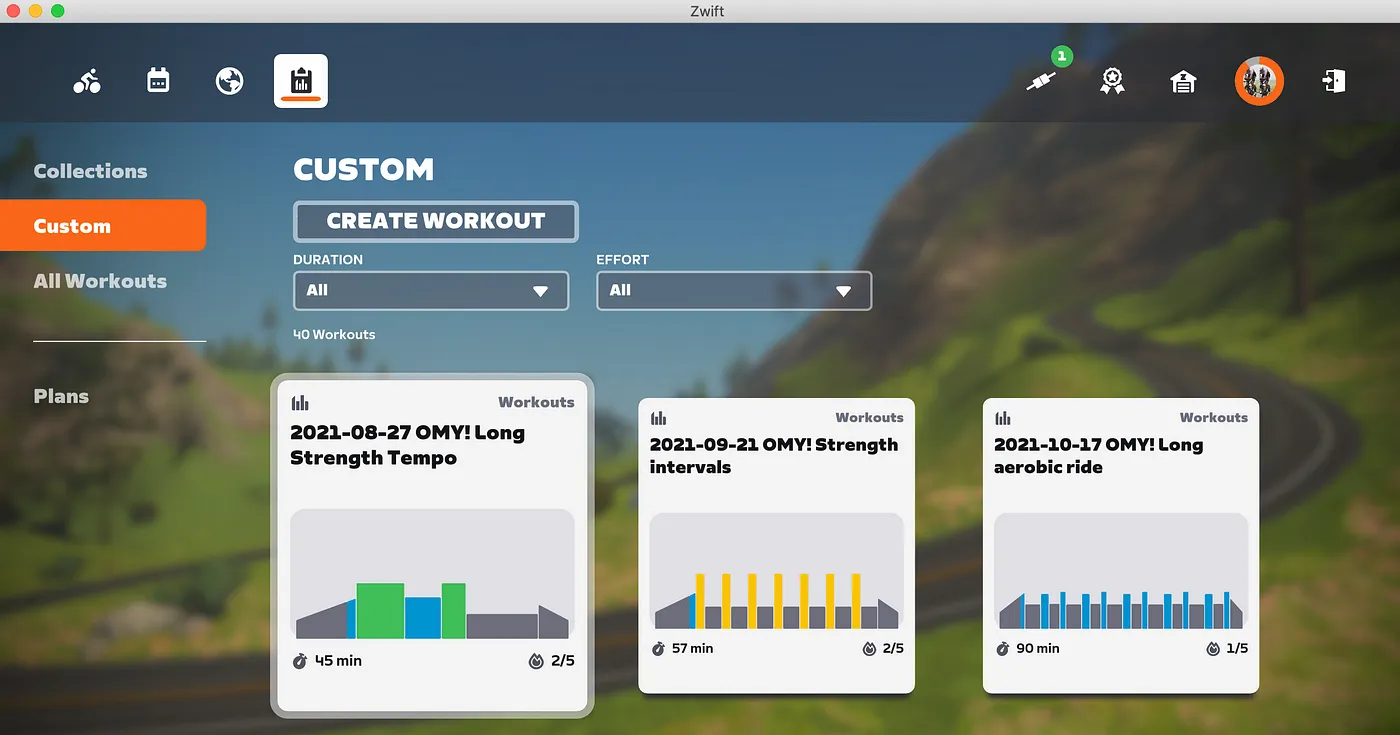Screen dimensions: 1400x735
Task: Click stopwatch icon beside 90 min
Action: click(x=1002, y=648)
